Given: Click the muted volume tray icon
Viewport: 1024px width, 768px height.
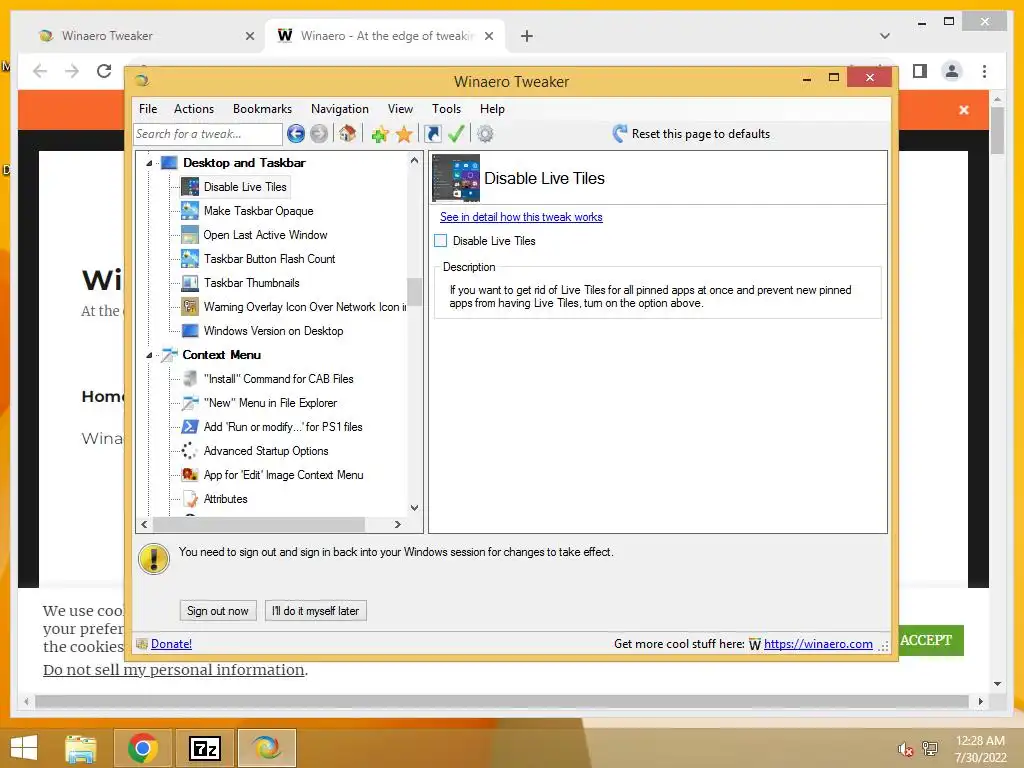Looking at the screenshot, I should 905,749.
